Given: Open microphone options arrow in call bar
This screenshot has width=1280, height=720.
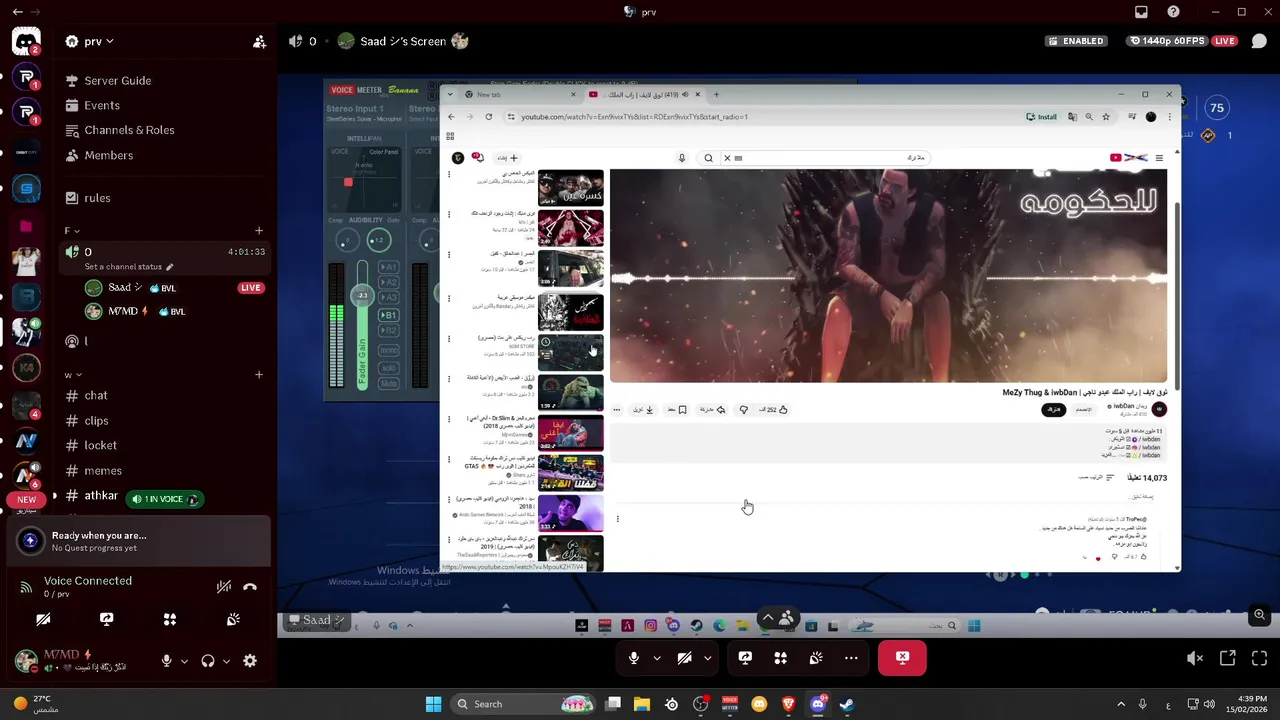Looking at the screenshot, I should pyautogui.click(x=657, y=658).
